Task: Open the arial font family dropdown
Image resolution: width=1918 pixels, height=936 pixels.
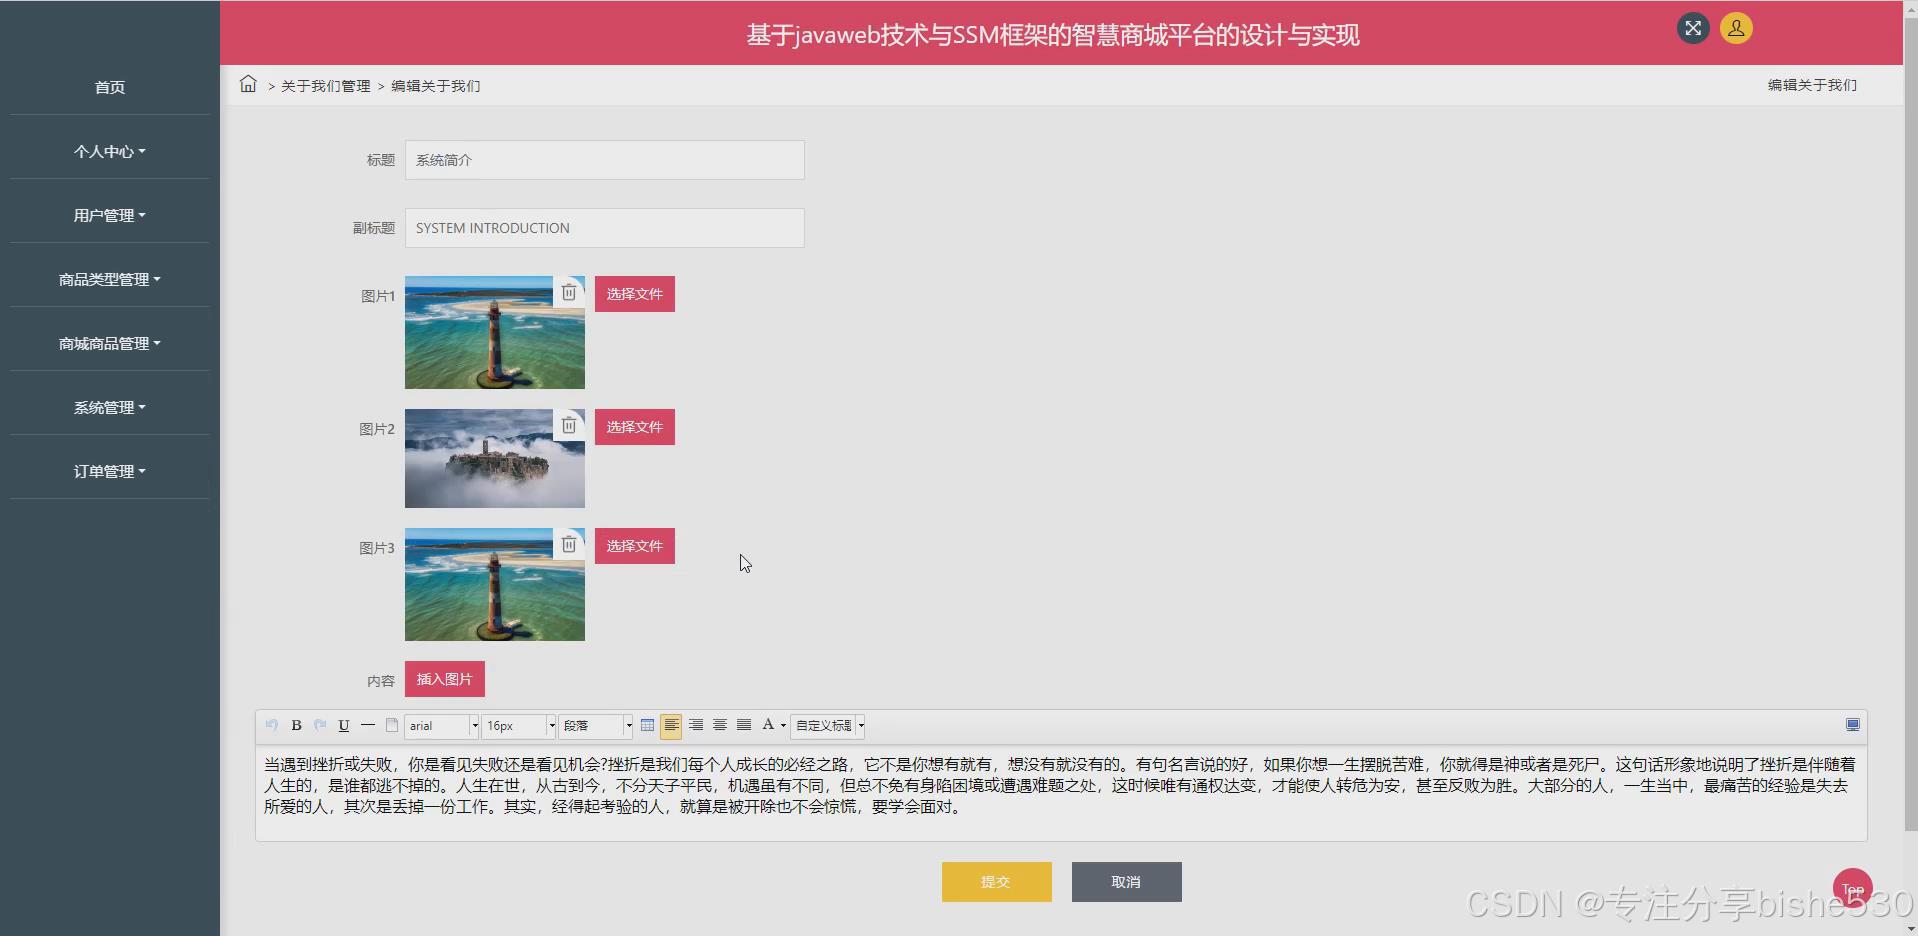Action: 441,726
